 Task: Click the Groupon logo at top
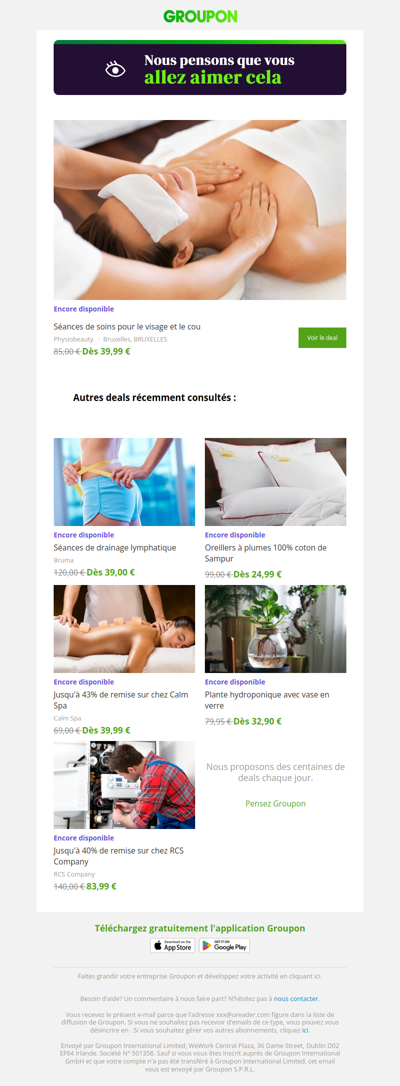pyautogui.click(x=200, y=17)
